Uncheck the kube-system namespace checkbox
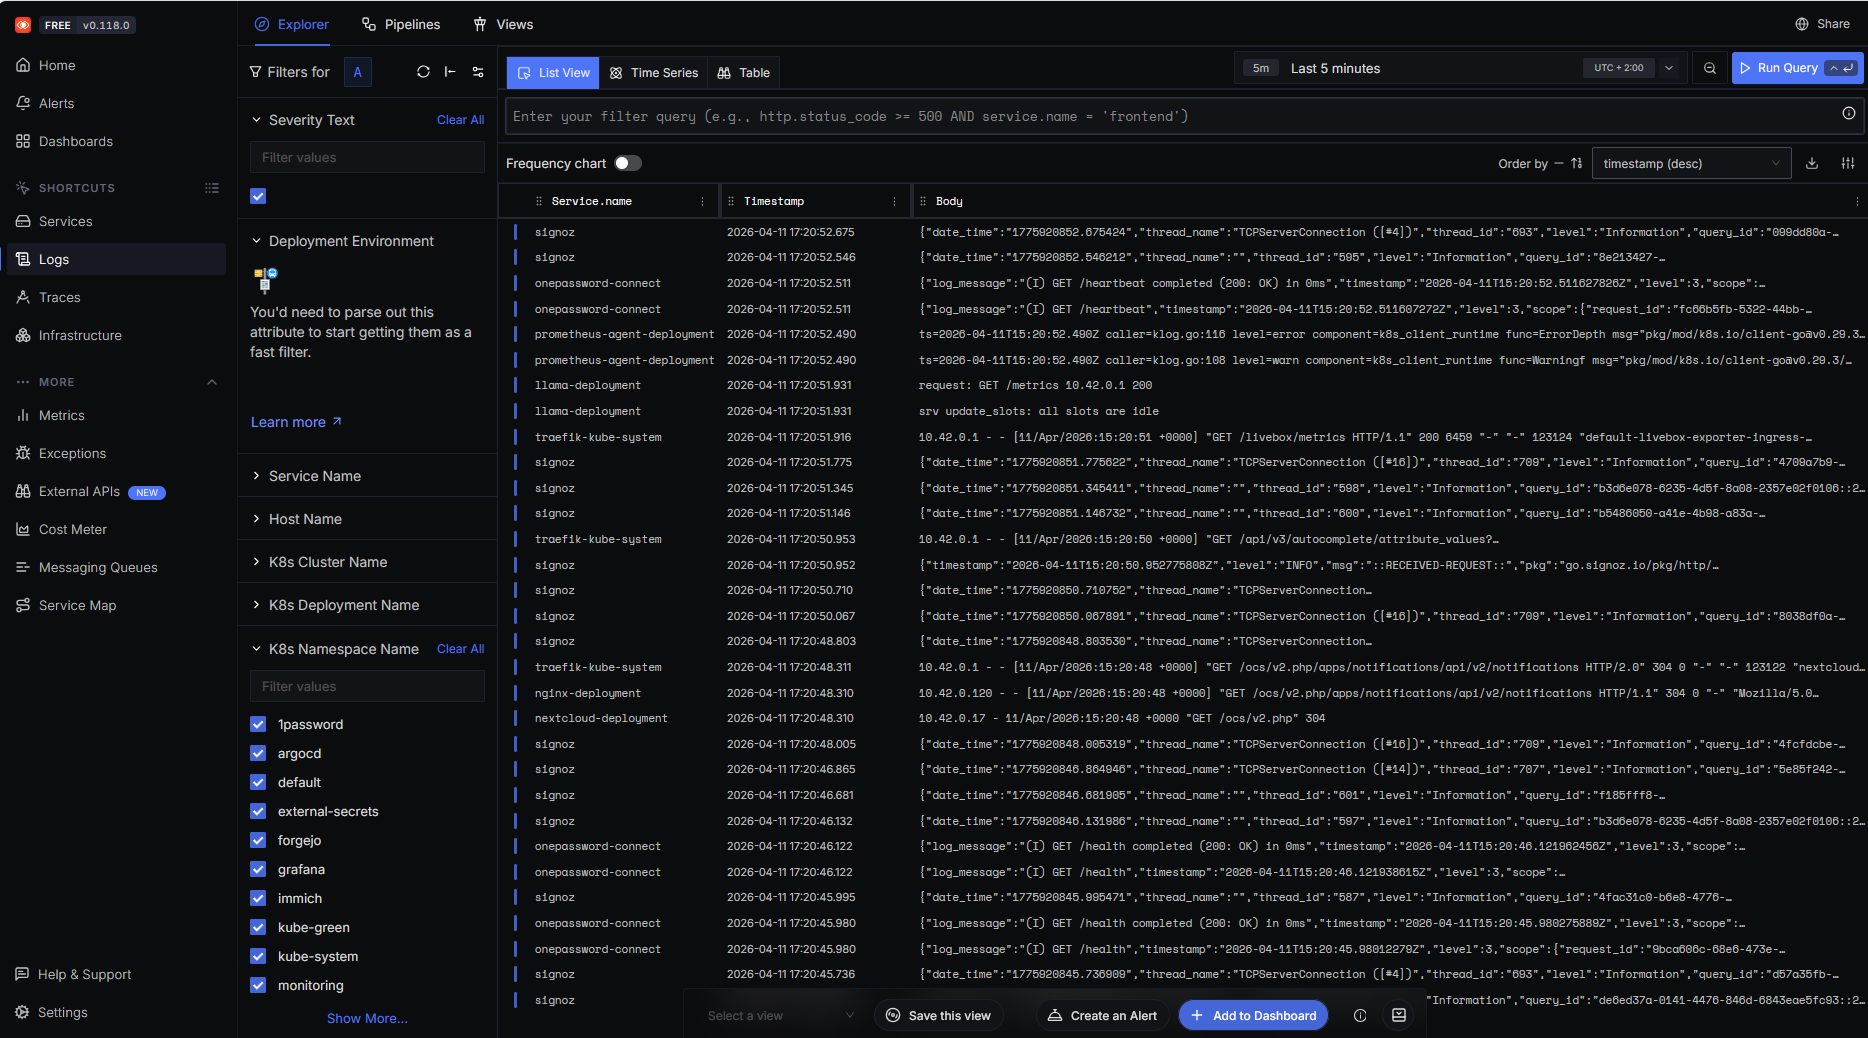 [258, 956]
